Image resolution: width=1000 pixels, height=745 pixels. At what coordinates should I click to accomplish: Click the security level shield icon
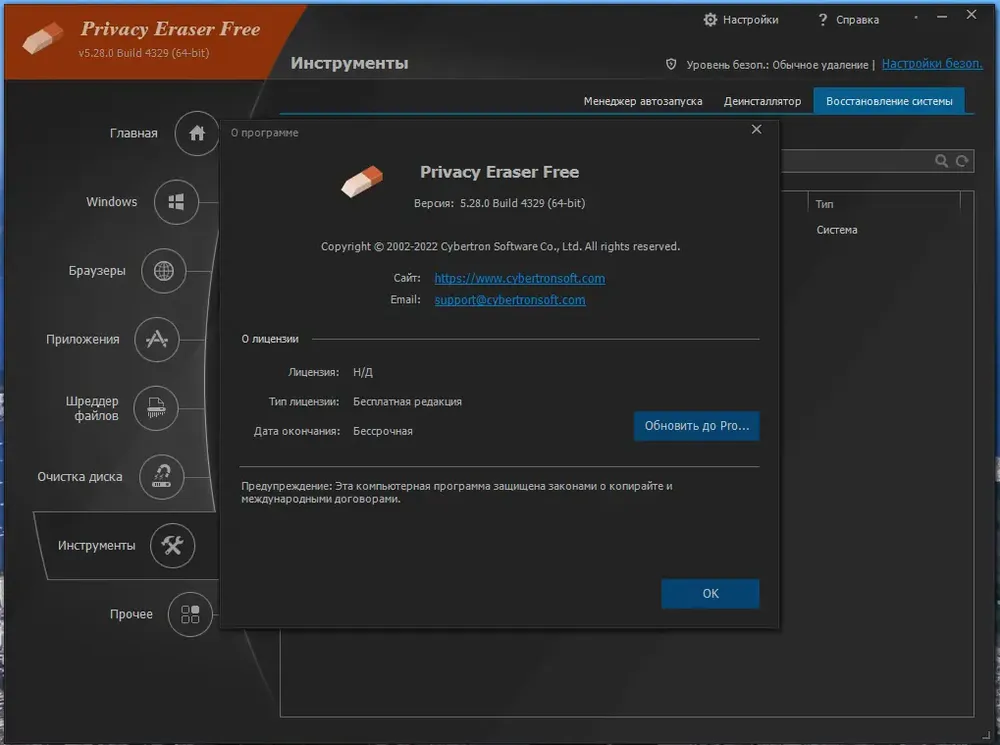[x=671, y=64]
